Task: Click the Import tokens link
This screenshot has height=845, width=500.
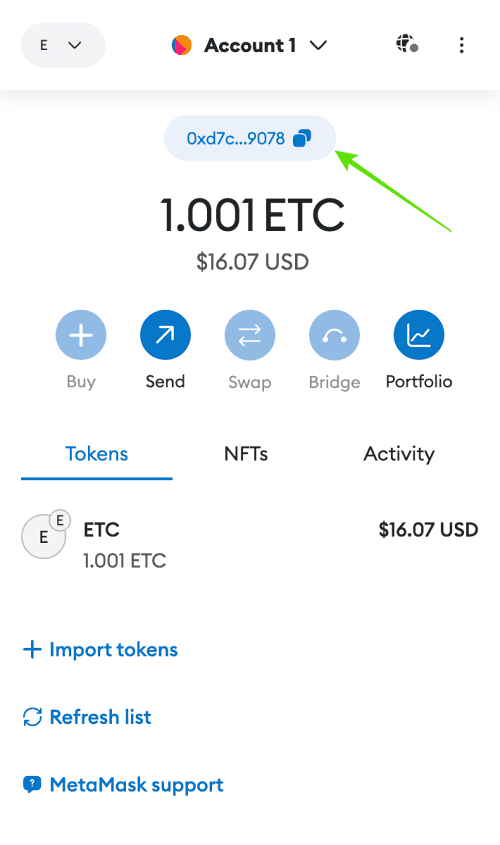Action: (x=100, y=649)
